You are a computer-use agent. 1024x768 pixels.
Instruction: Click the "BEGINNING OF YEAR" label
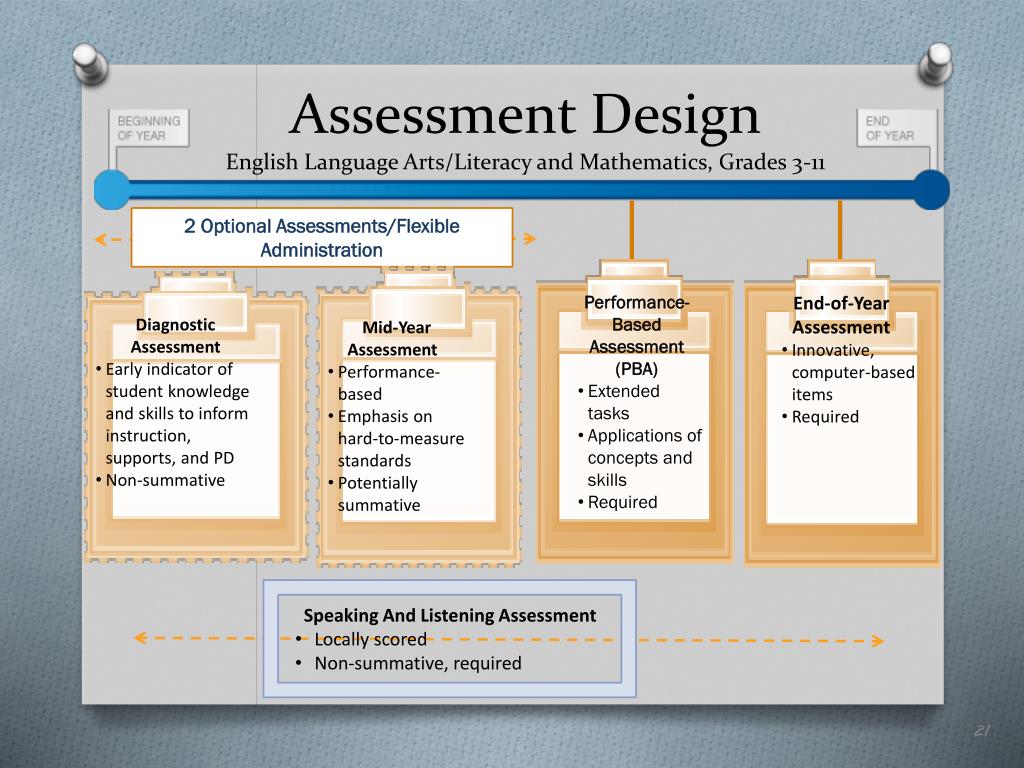149,128
